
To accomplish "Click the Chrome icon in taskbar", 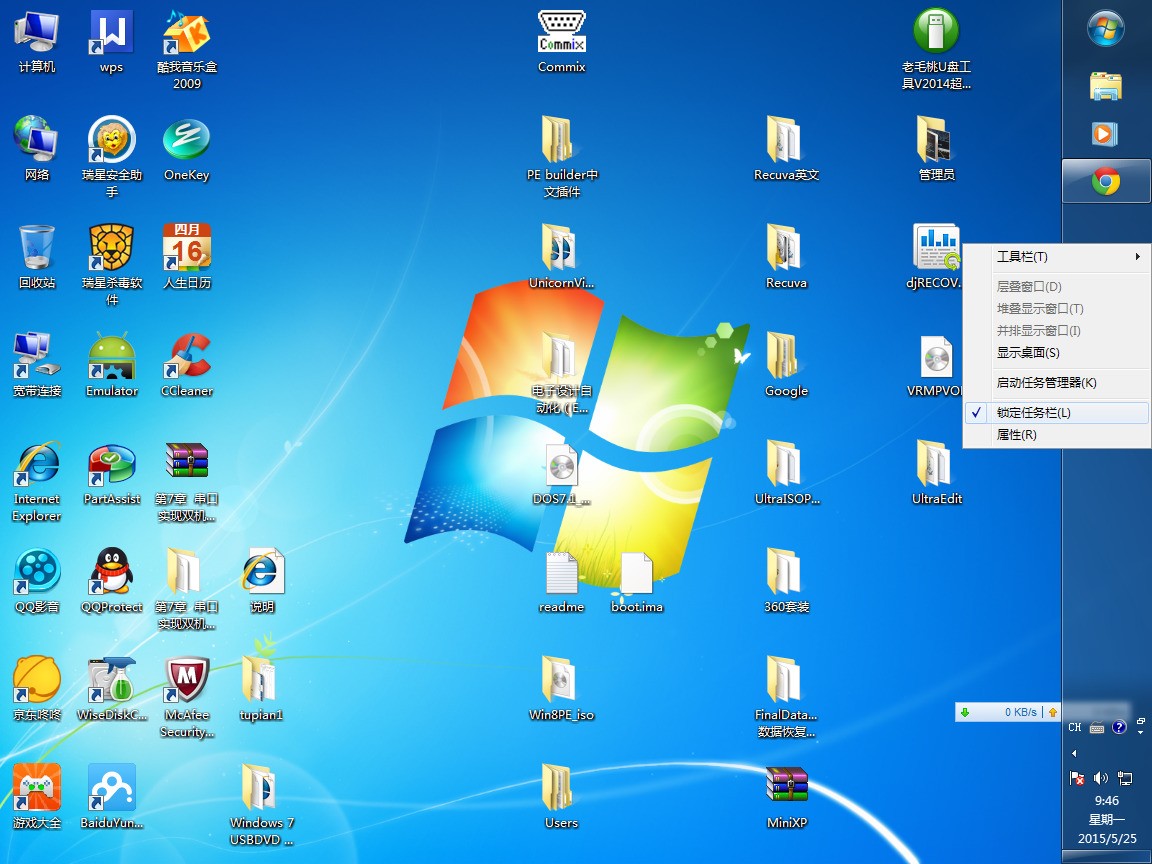I will click(x=1106, y=181).
